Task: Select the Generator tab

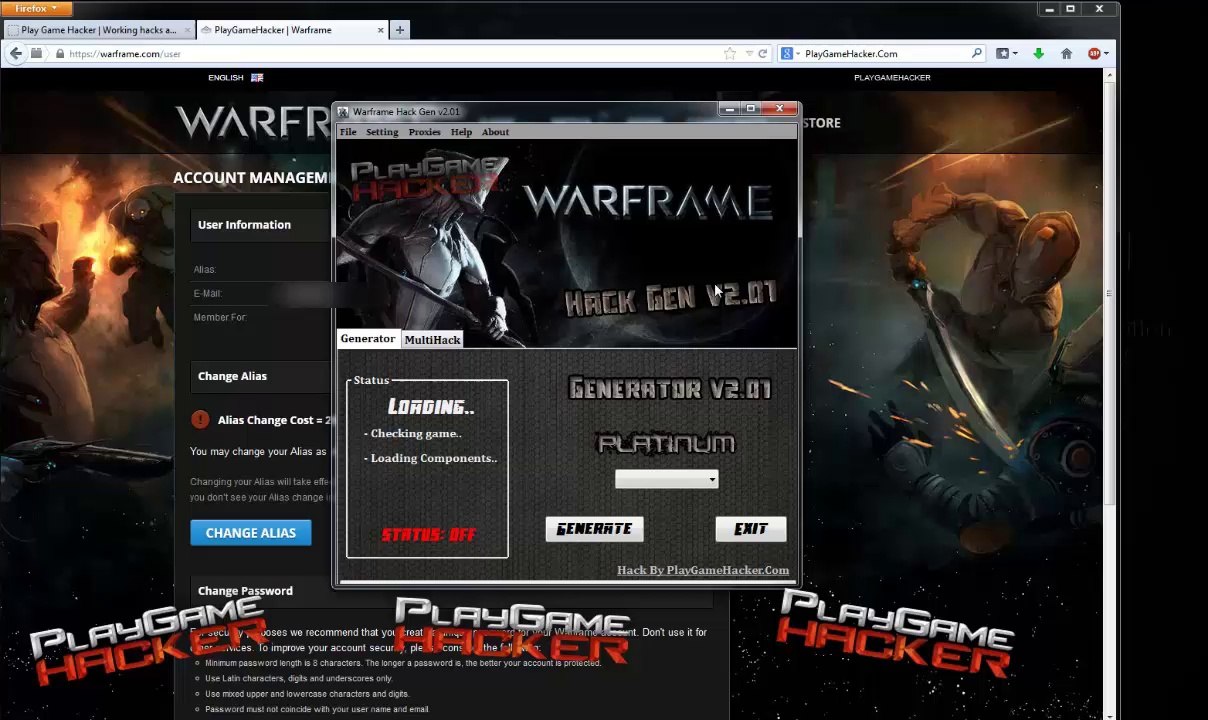Action: pos(368,339)
